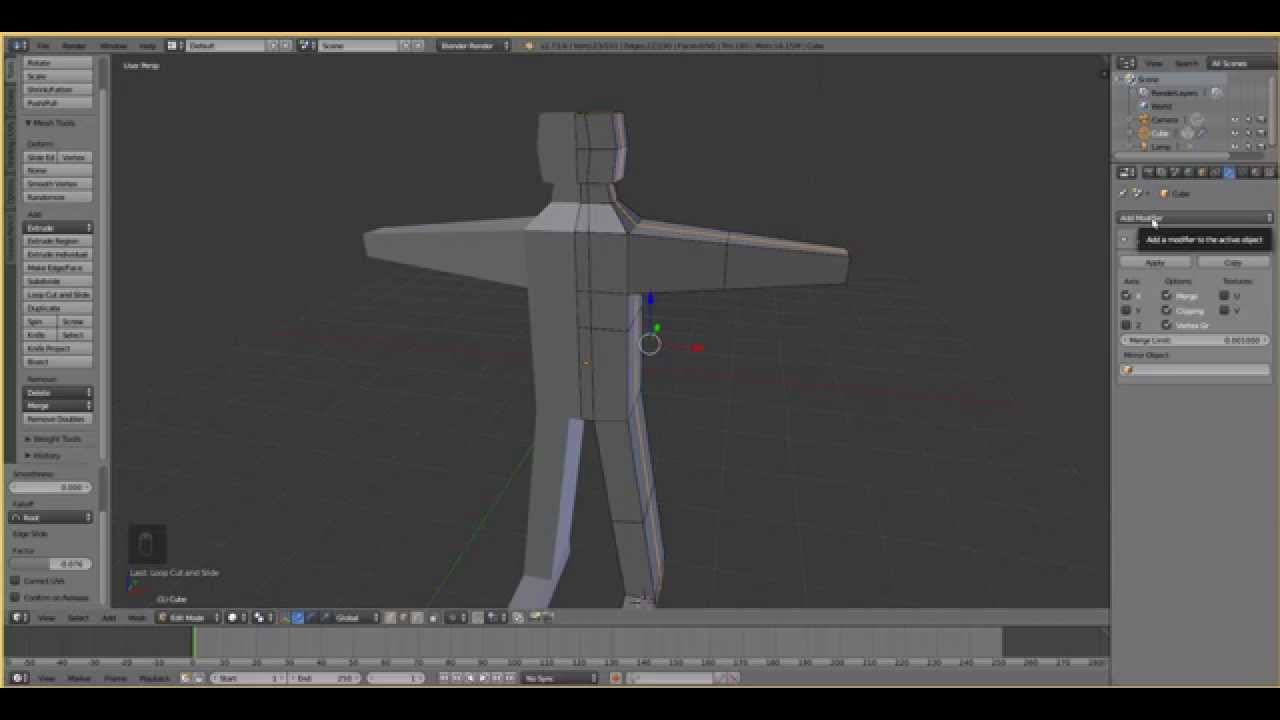The height and width of the screenshot is (720, 1280).
Task: Toggle mirror axis Y checkbox
Action: click(1126, 310)
